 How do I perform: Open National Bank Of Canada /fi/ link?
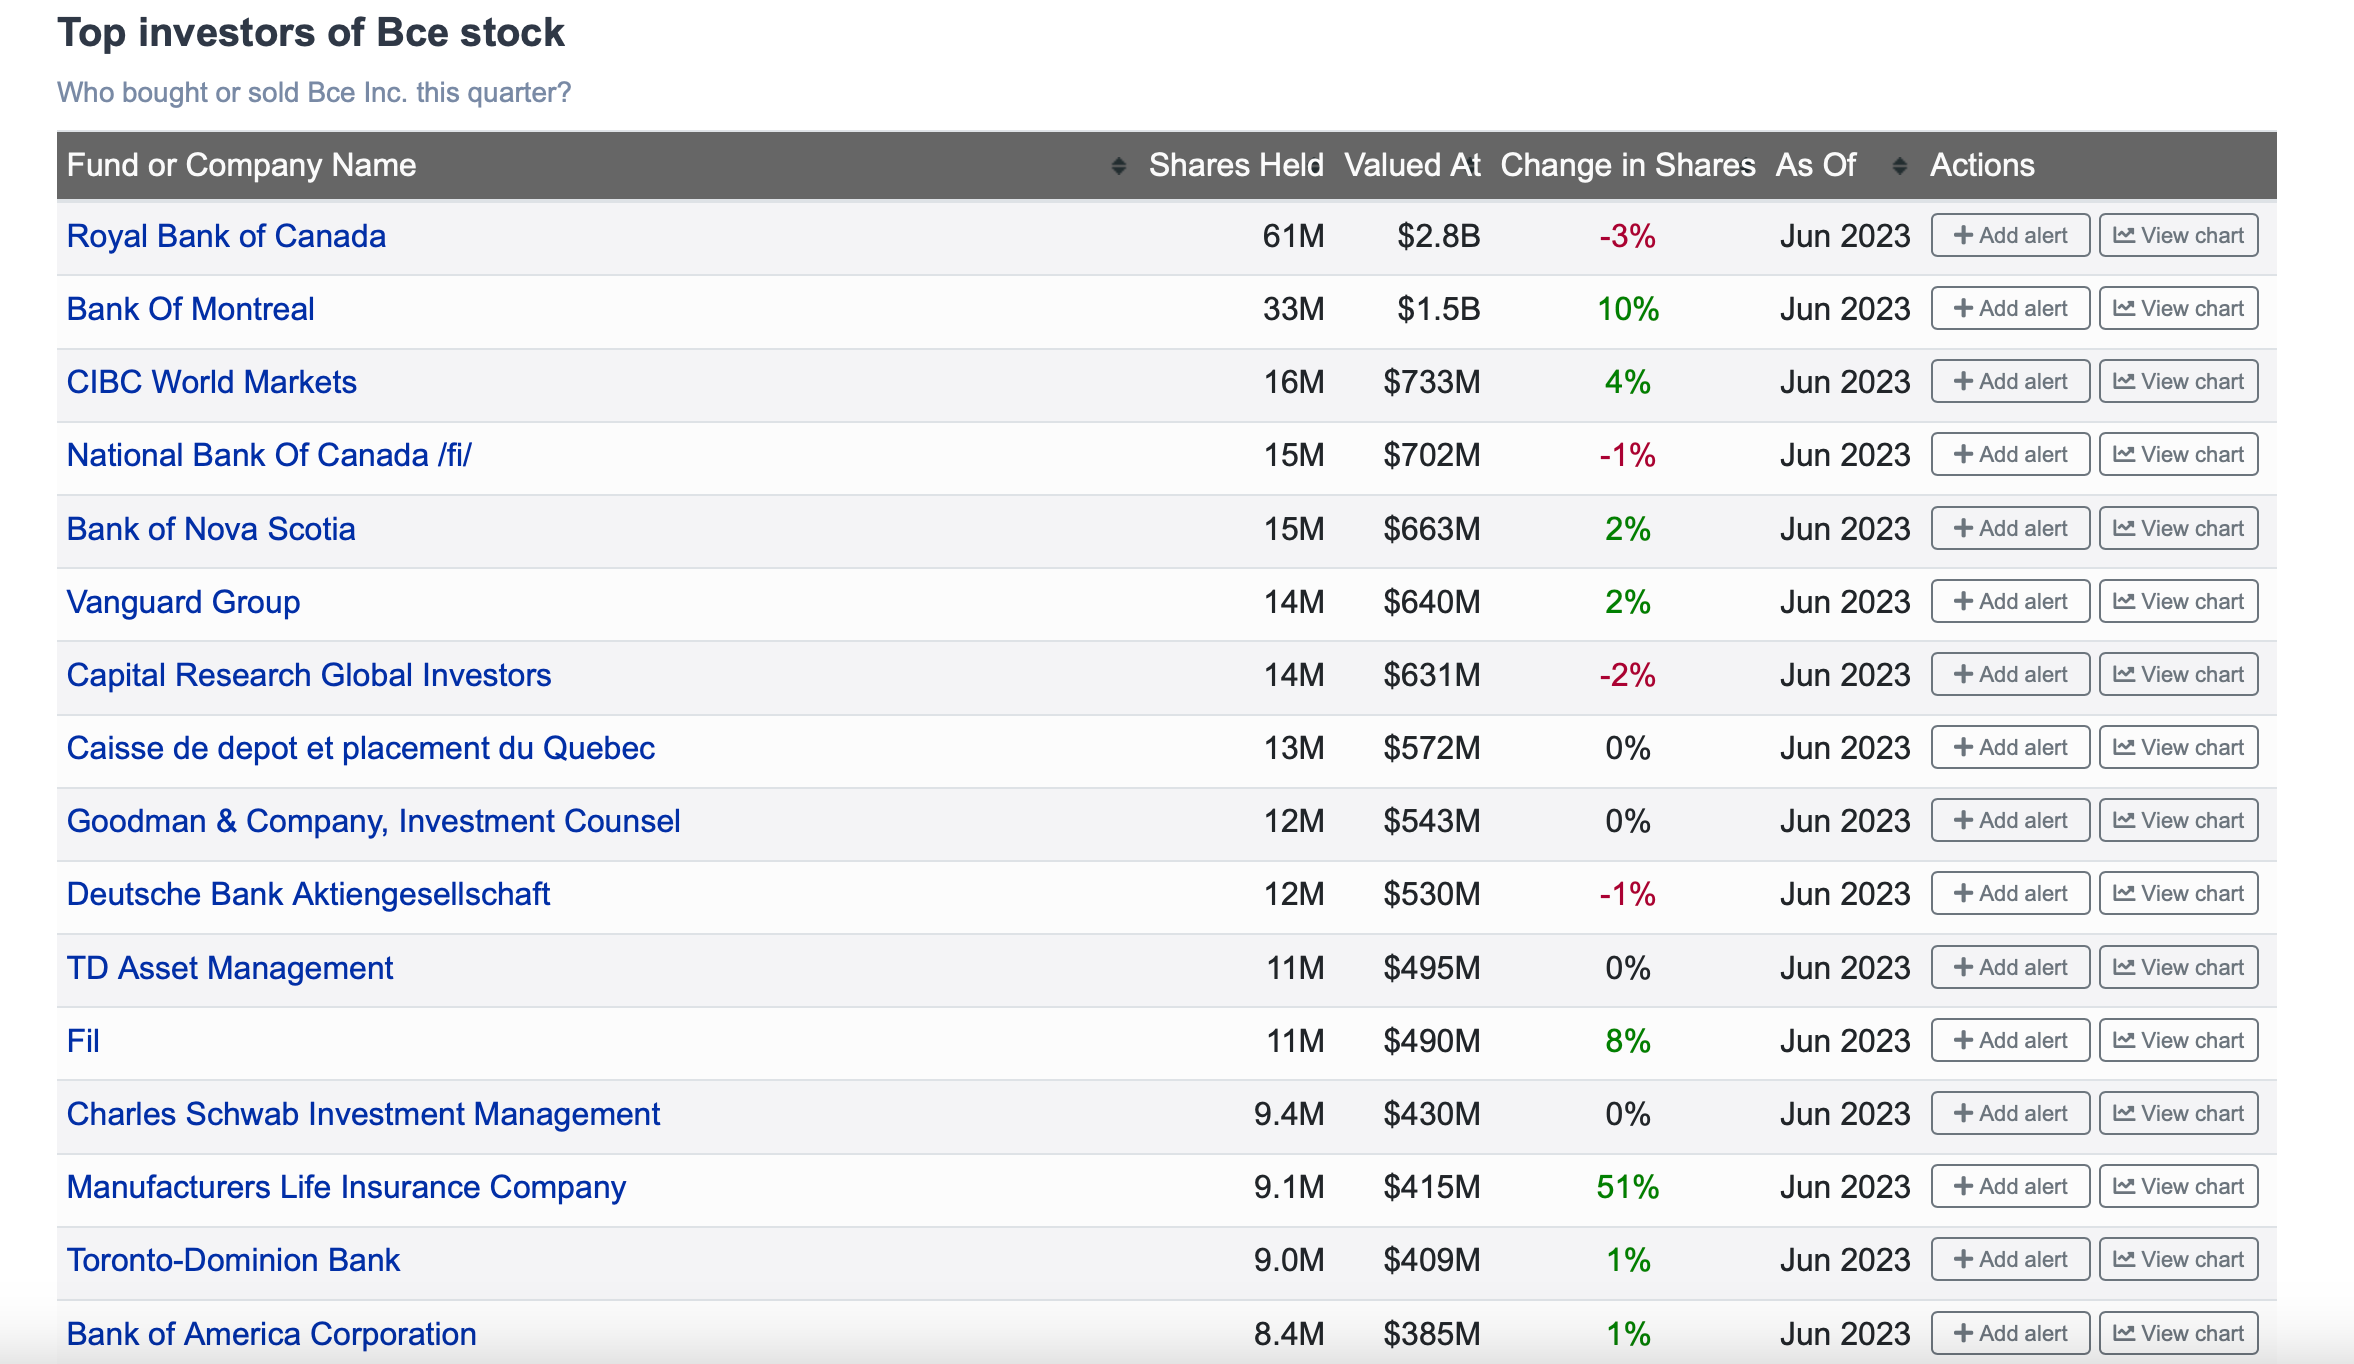tap(269, 455)
